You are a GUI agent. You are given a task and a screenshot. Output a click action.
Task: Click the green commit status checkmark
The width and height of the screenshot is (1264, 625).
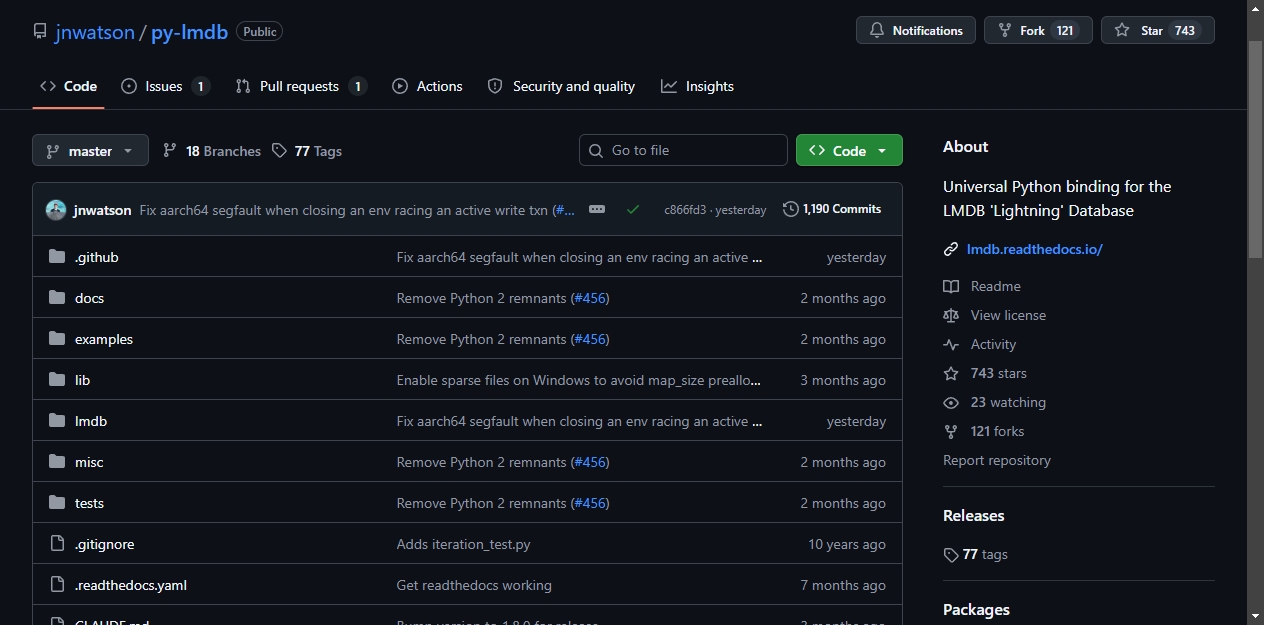coord(633,209)
